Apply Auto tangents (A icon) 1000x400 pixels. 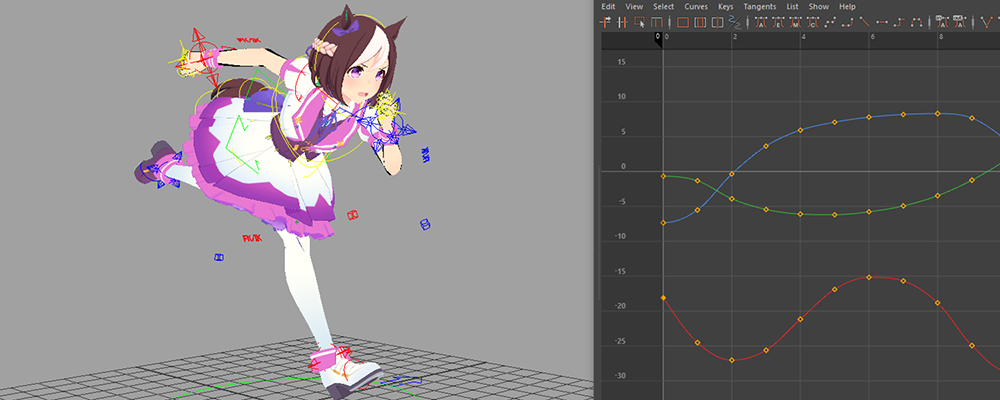[x=761, y=22]
